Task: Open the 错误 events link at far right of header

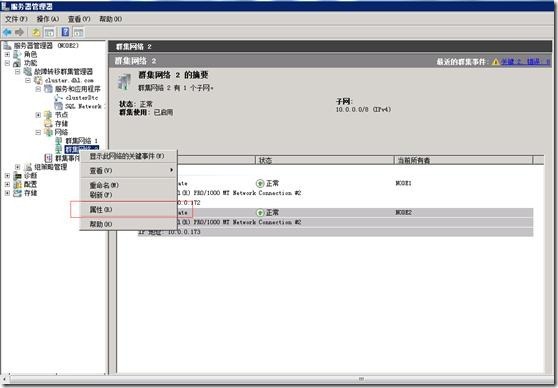Action: (x=538, y=62)
